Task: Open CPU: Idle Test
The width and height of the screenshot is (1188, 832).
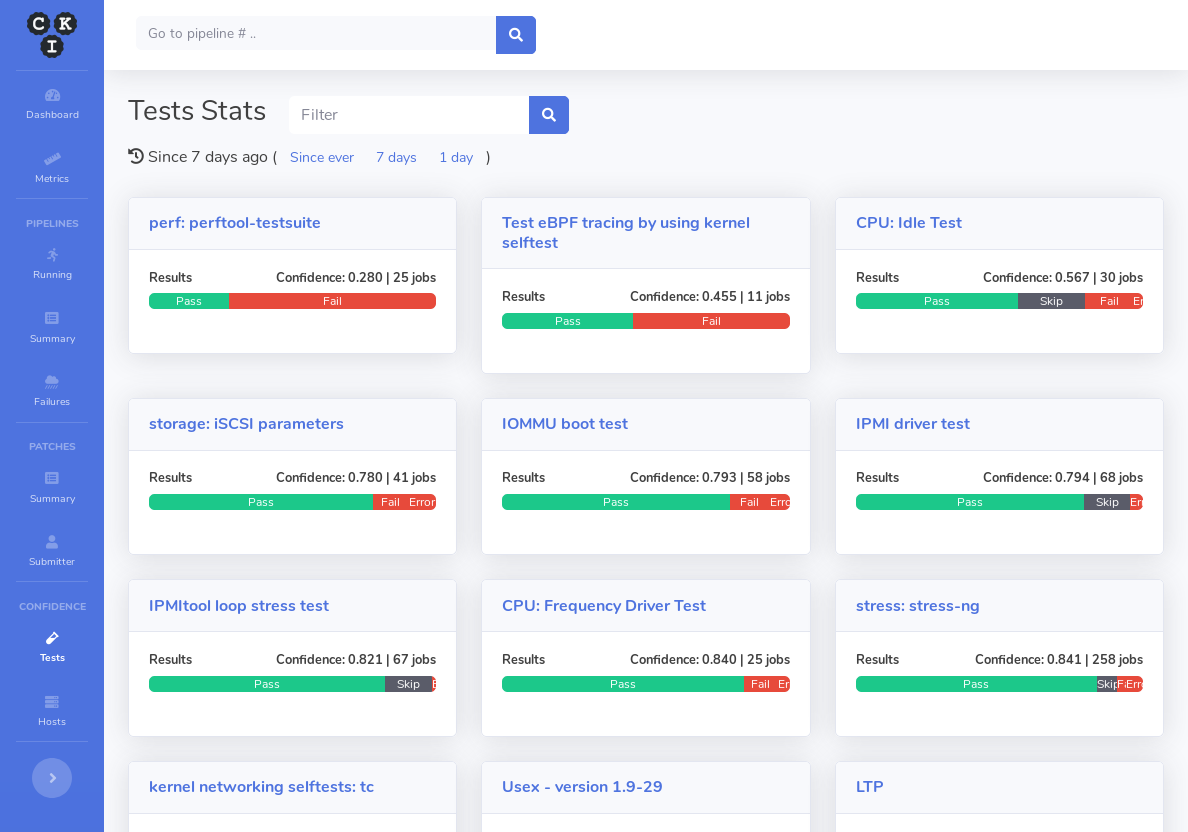Action: tap(909, 223)
